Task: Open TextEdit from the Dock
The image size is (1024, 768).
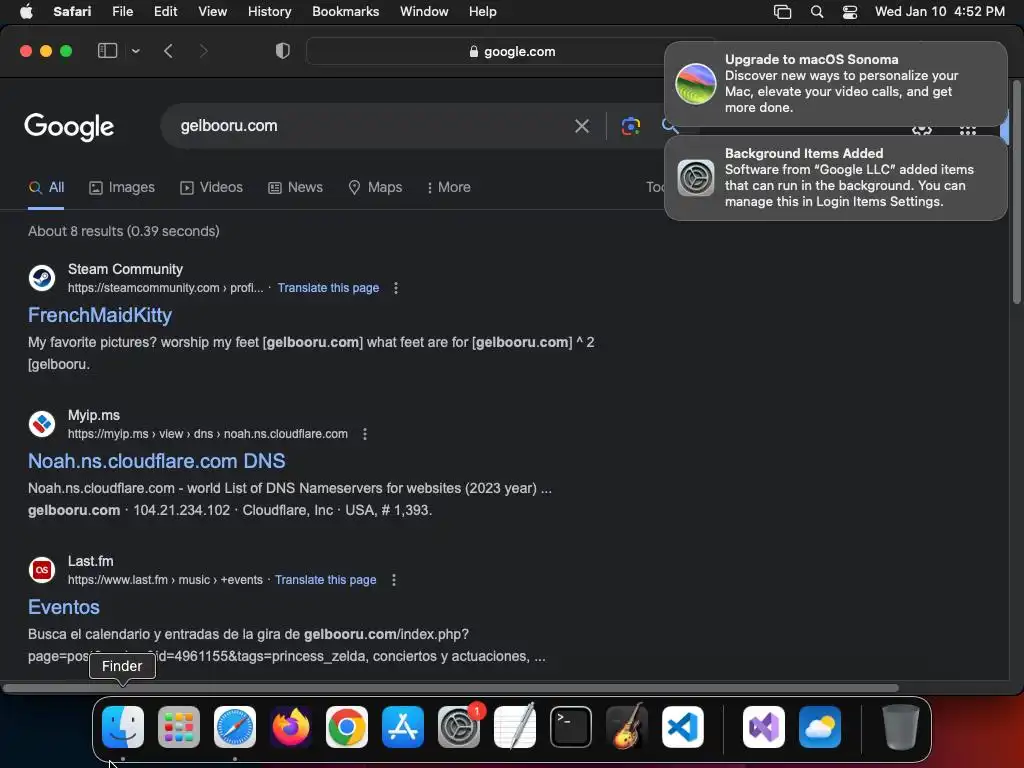Action: tap(515, 726)
